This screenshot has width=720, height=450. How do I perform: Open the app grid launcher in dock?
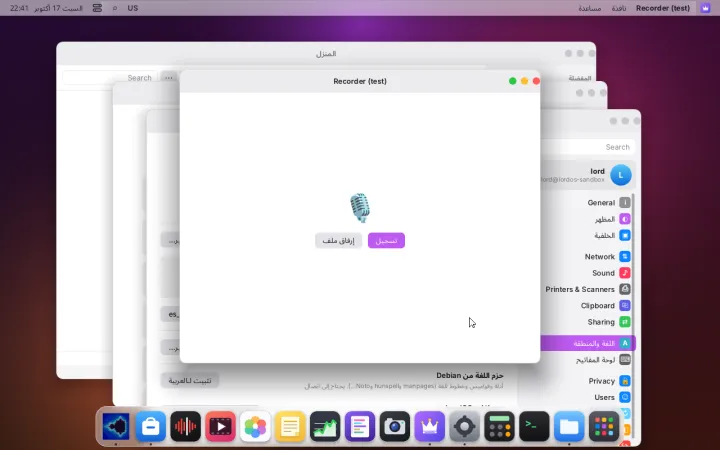coord(604,427)
